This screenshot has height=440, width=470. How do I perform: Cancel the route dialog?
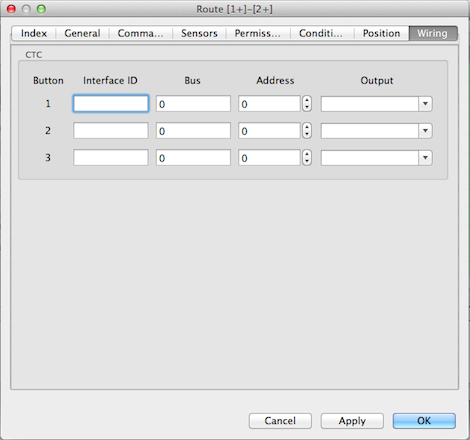click(x=280, y=421)
